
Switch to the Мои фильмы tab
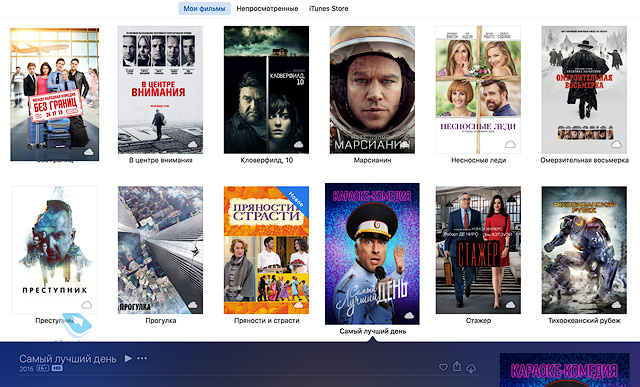204,8
